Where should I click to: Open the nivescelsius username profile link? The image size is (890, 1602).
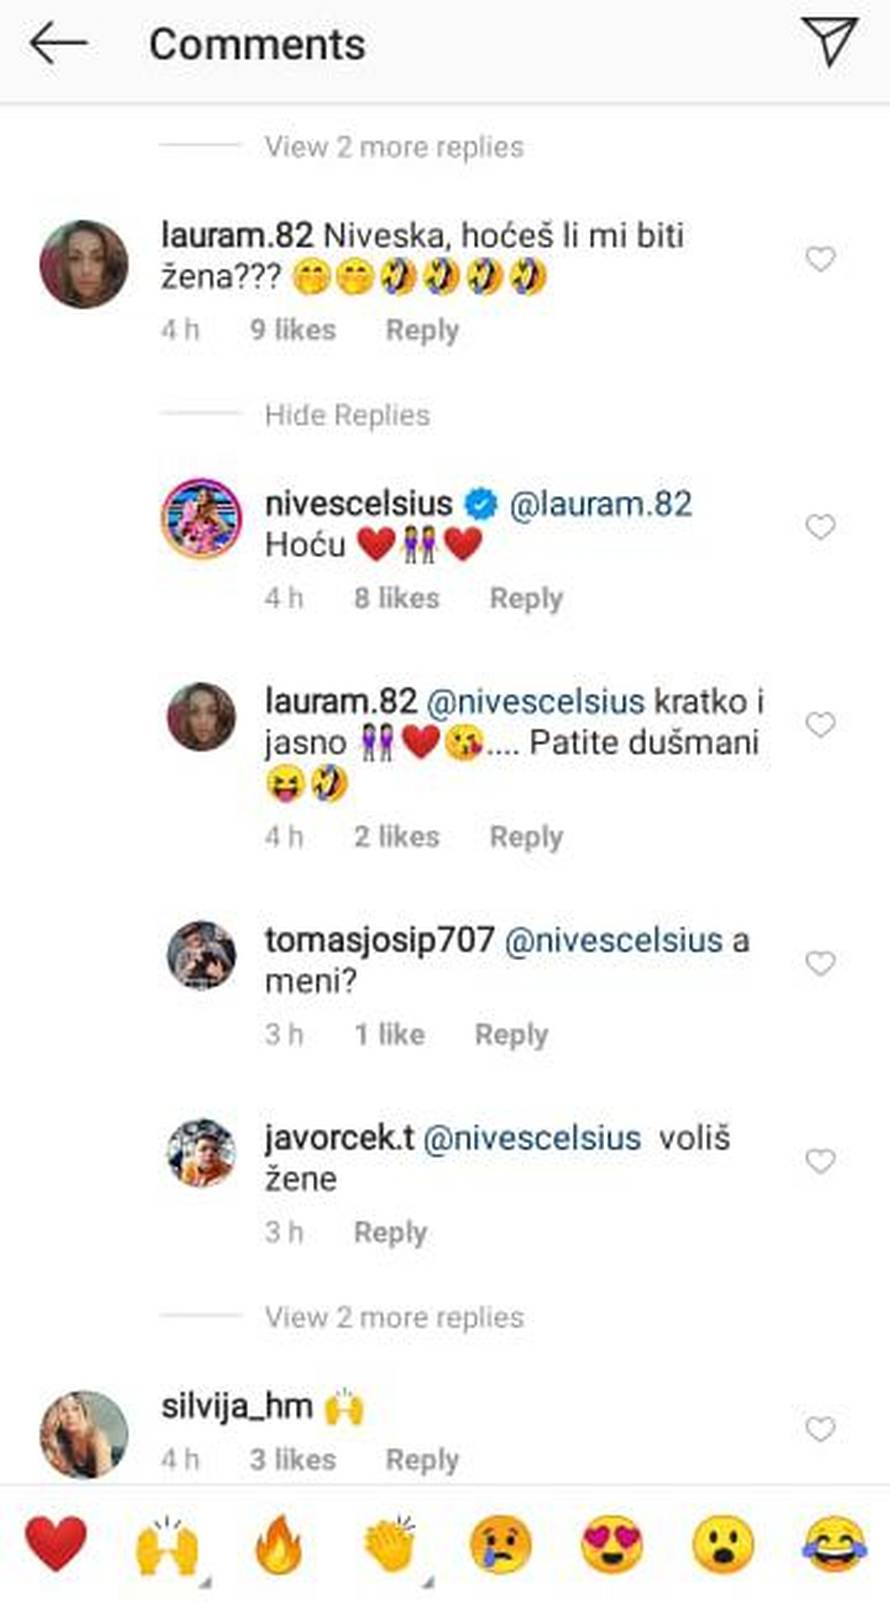(x=358, y=503)
